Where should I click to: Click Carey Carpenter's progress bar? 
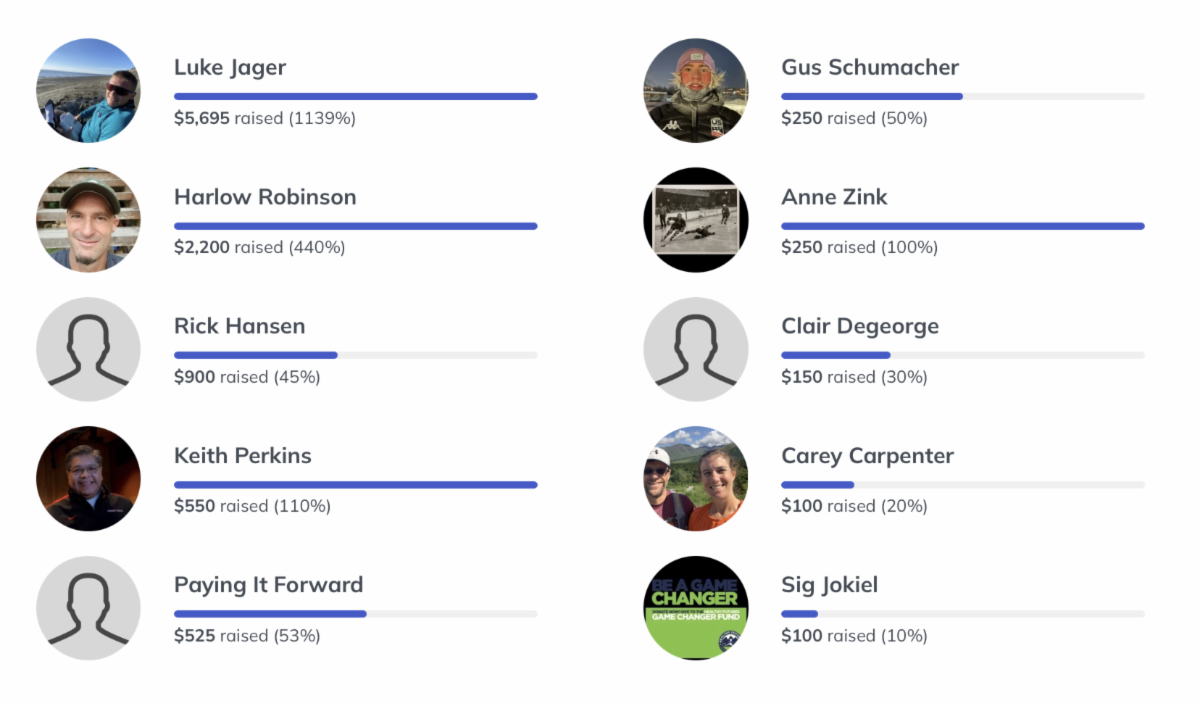point(962,485)
